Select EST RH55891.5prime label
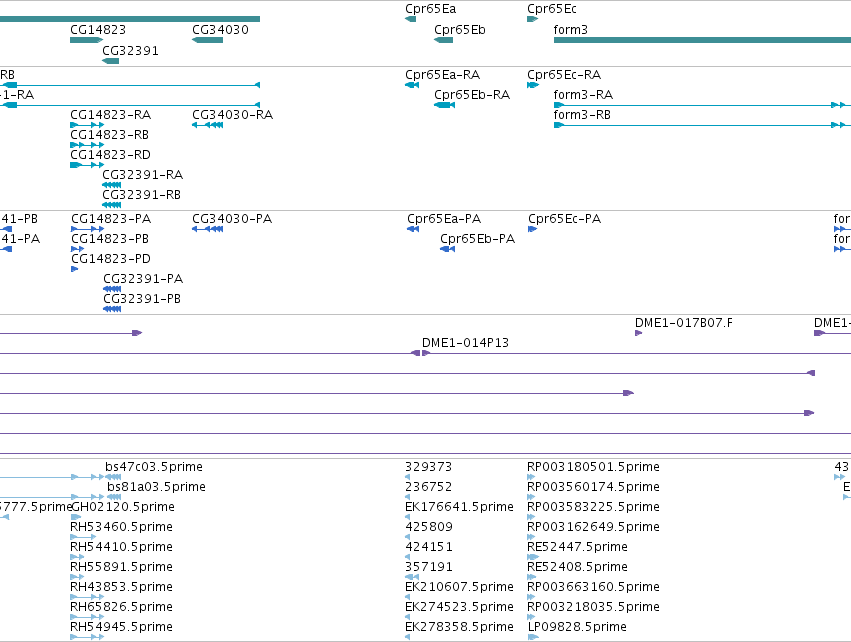This screenshot has height=642, width=851. (121, 567)
